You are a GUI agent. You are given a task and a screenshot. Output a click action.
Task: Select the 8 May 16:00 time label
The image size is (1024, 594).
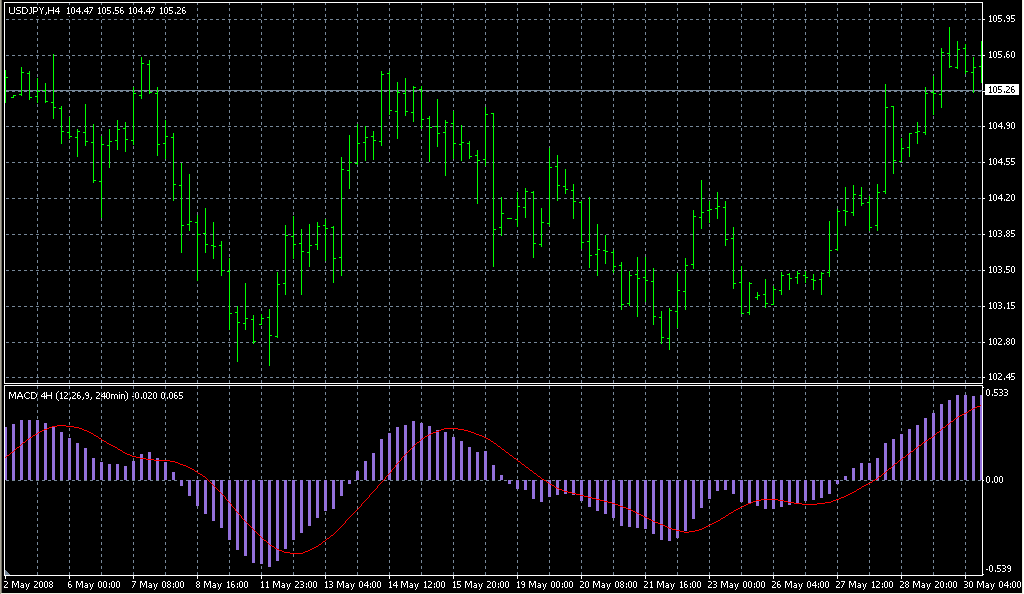(224, 584)
